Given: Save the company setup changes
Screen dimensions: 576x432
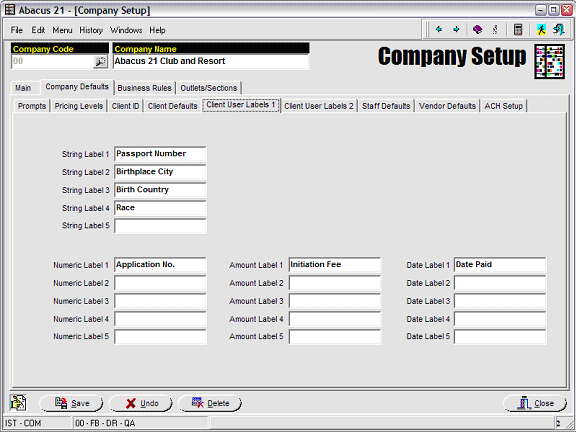Looking at the screenshot, I should click(71, 403).
